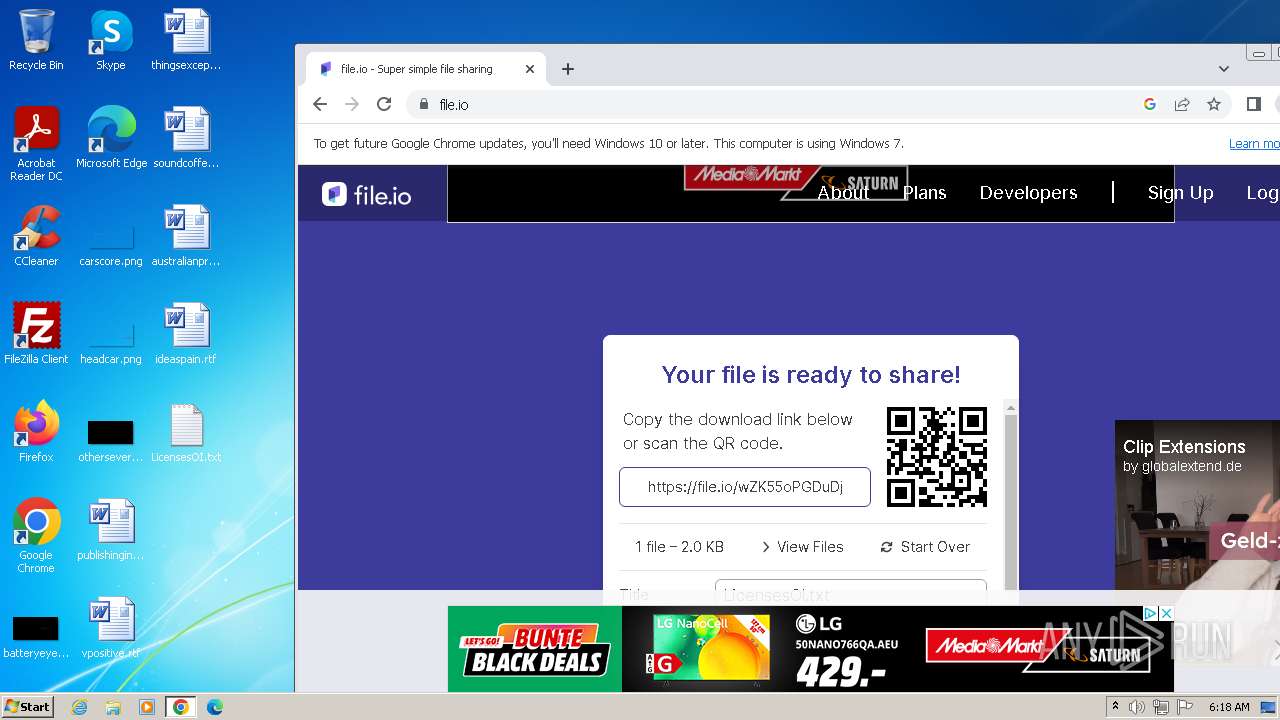Open Windows Explorer from the taskbar
The height and width of the screenshot is (720, 1280).
(x=113, y=707)
